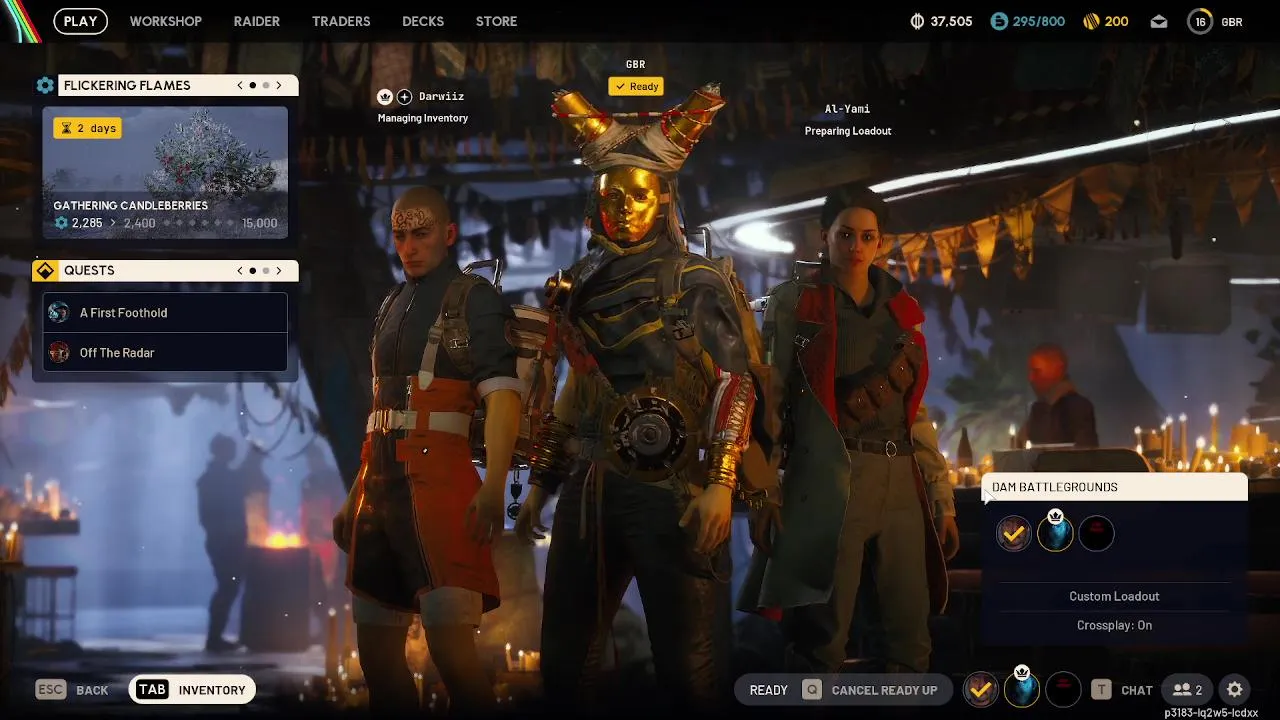
Task: Select second Quests page dot
Action: (266, 270)
